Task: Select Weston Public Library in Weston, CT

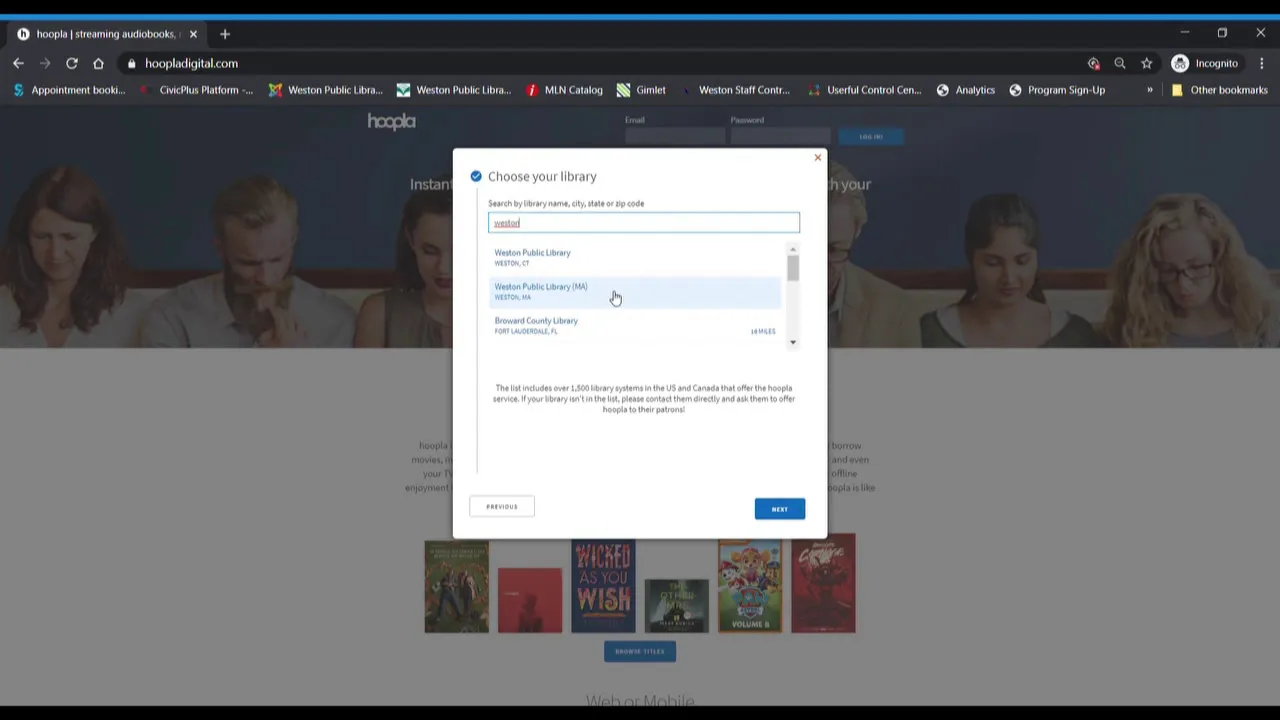Action: tap(636, 257)
